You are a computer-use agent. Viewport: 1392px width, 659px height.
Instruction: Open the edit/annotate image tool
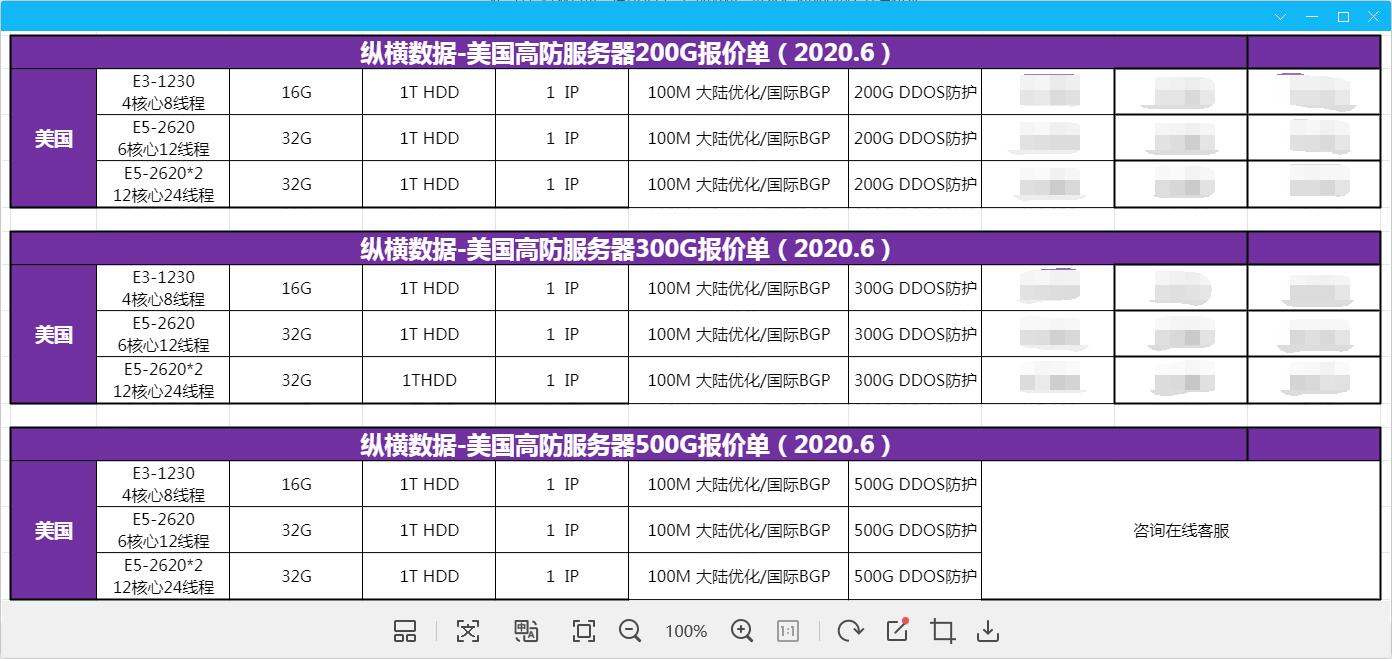pos(897,630)
